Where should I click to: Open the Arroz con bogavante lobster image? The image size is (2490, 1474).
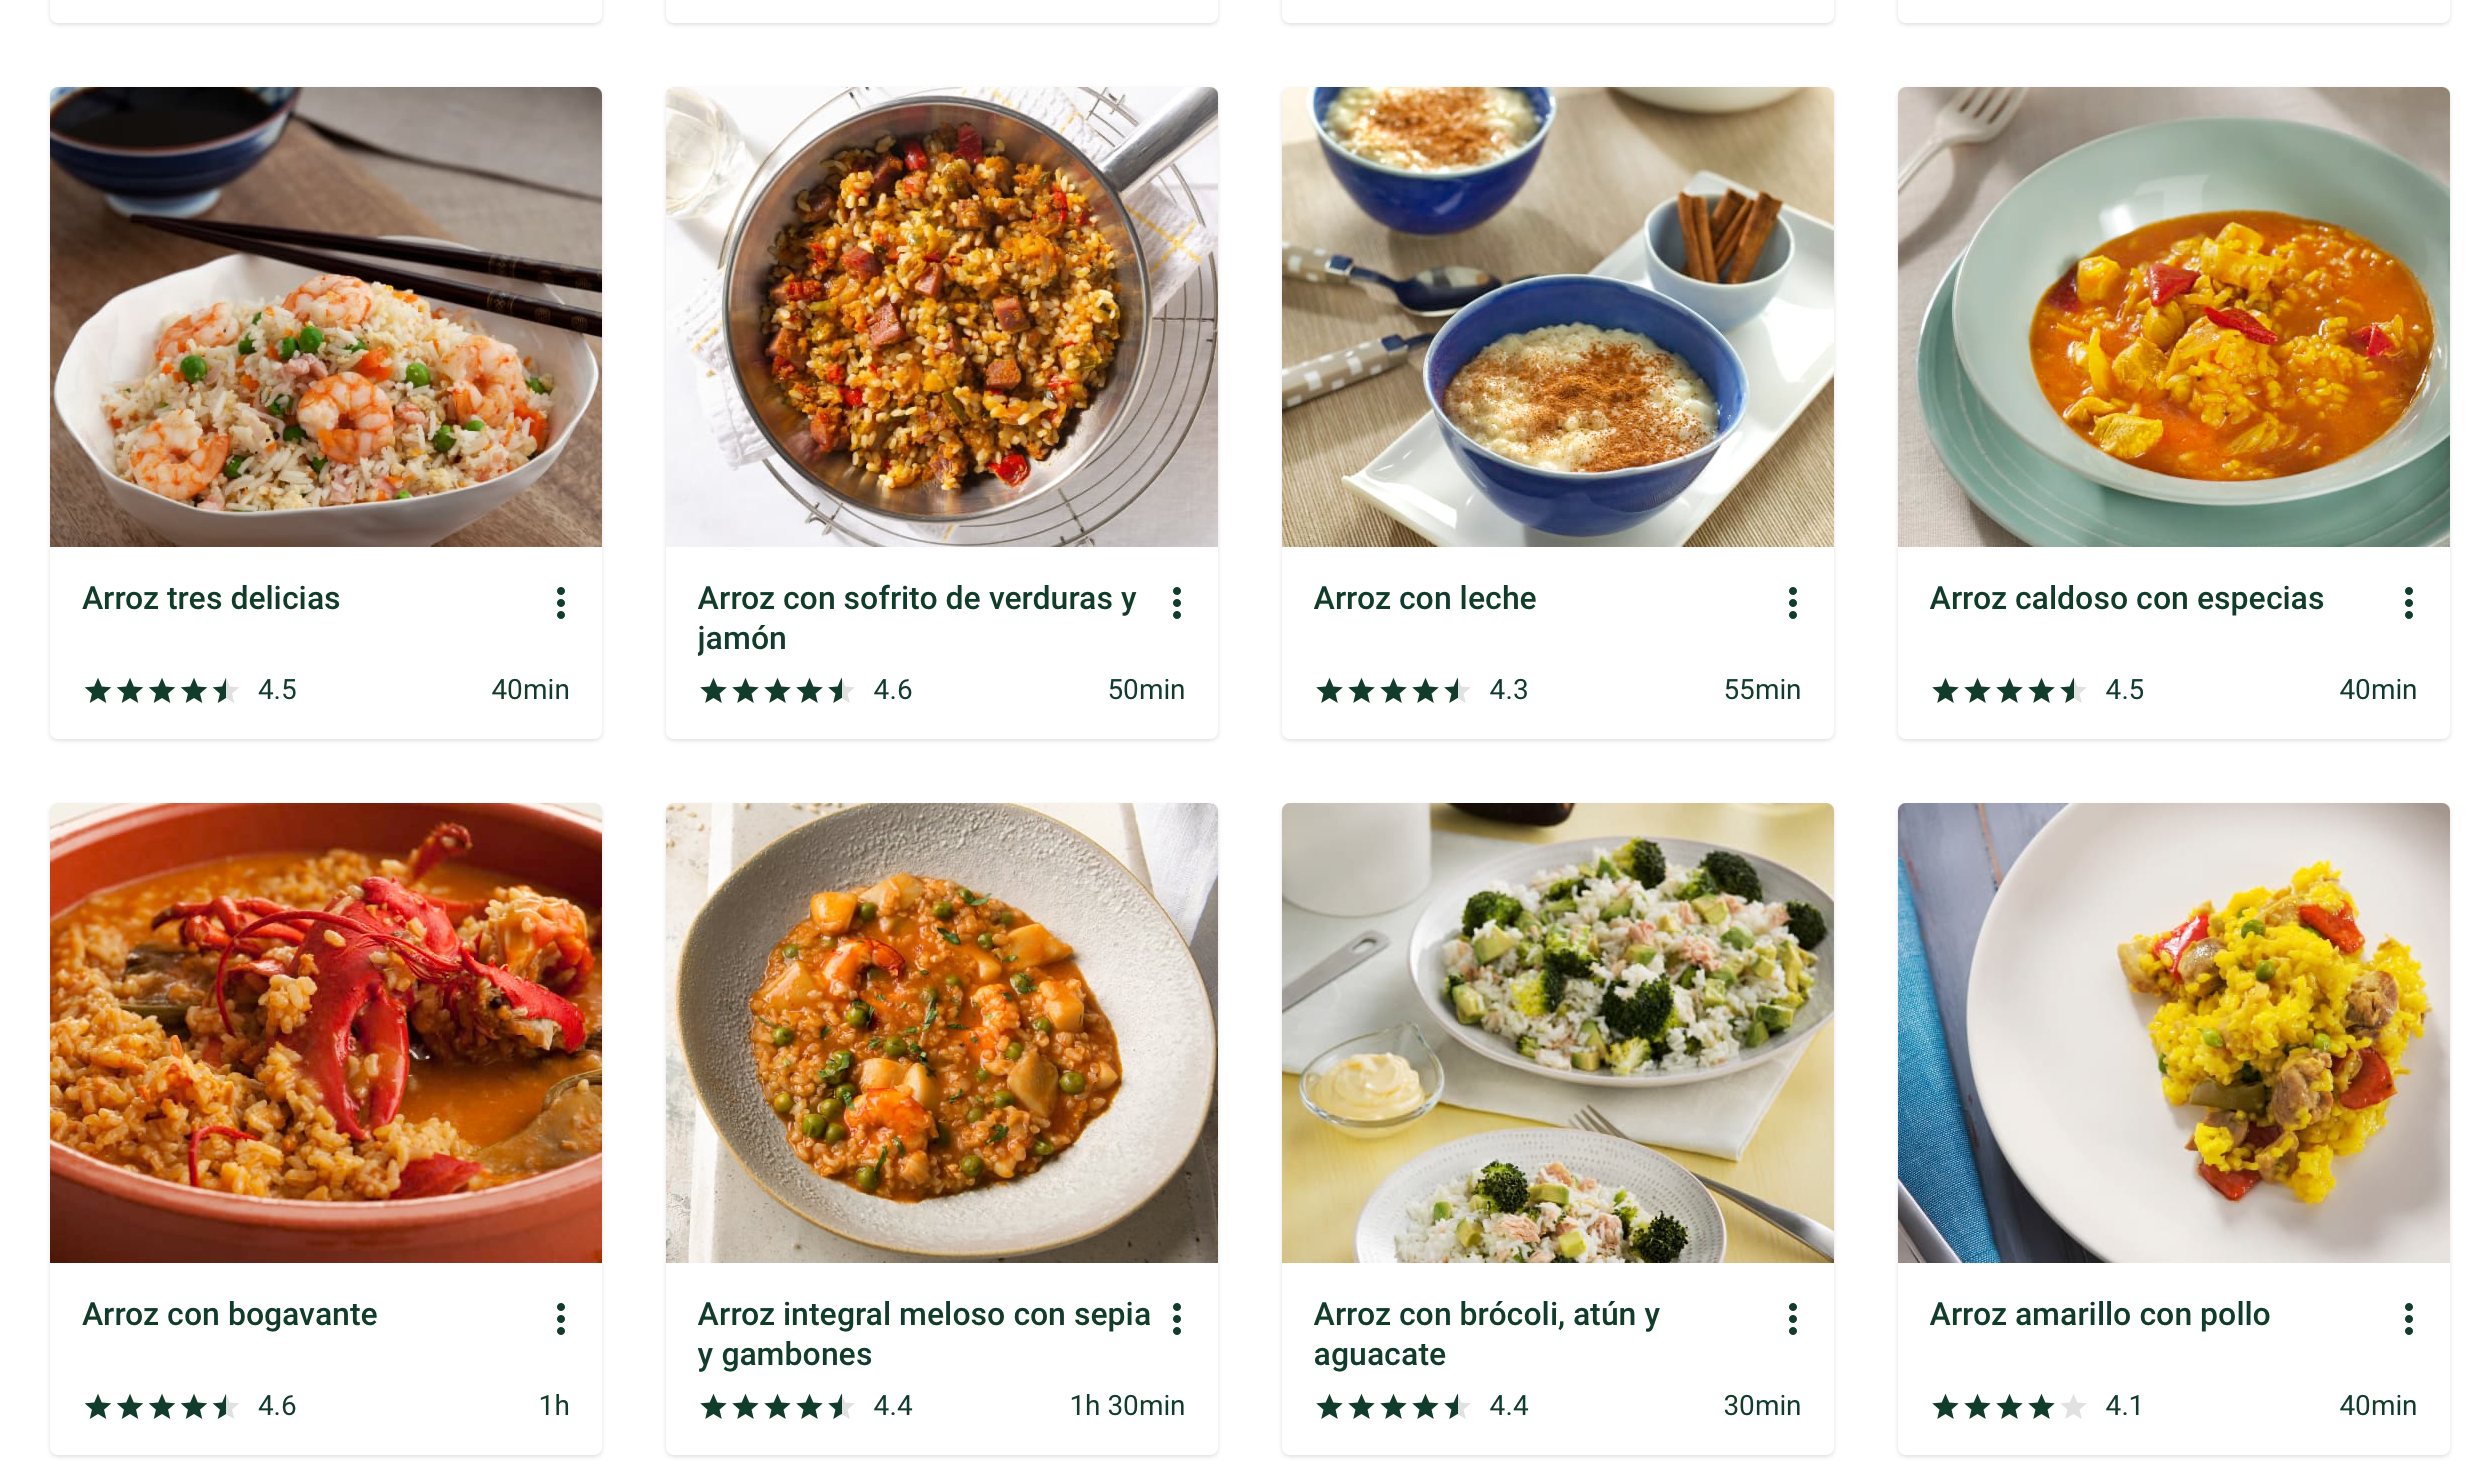click(x=326, y=1033)
